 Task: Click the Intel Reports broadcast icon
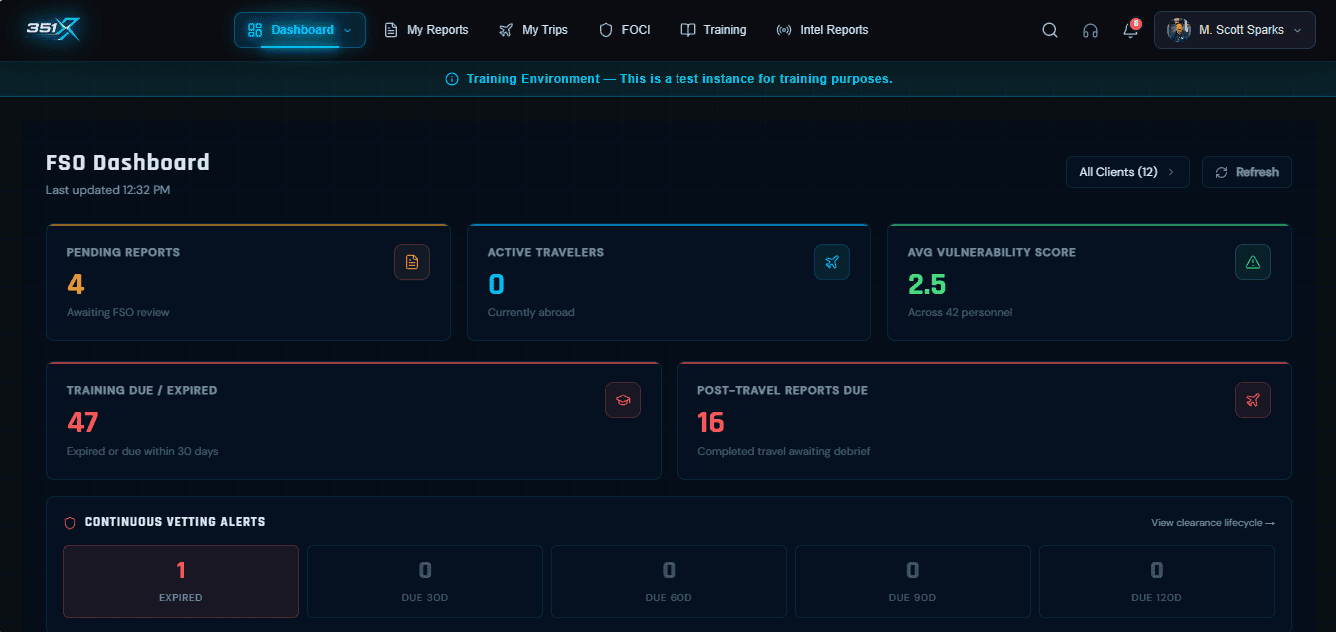[784, 30]
